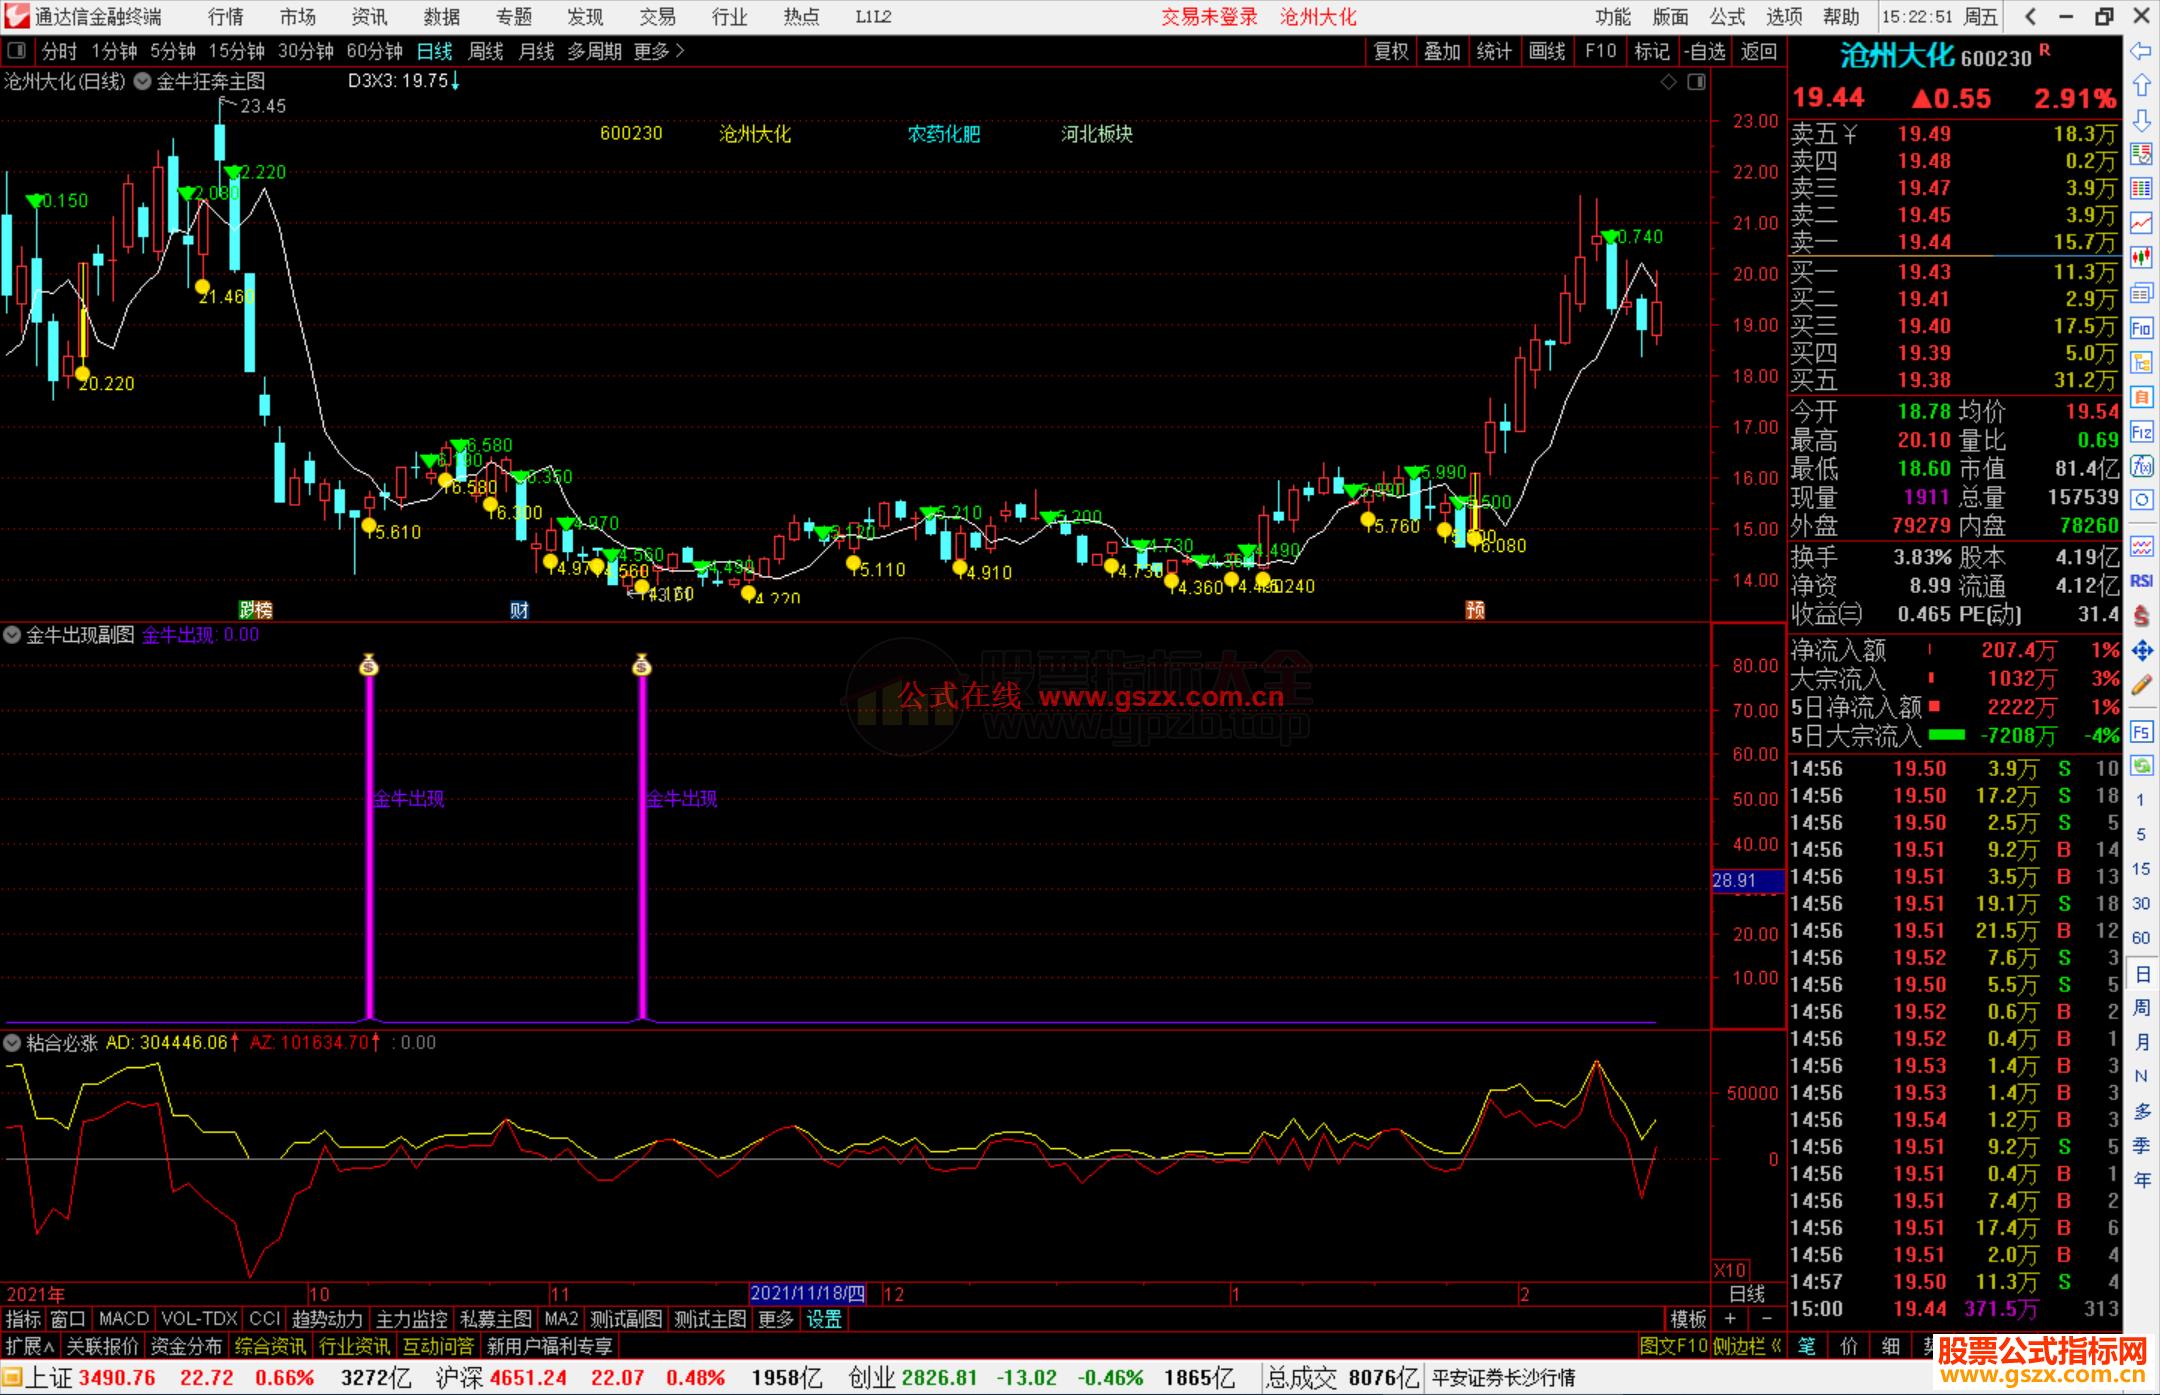Click the back arrow icon in sidebar
The width and height of the screenshot is (2160, 1395).
click(x=2141, y=51)
